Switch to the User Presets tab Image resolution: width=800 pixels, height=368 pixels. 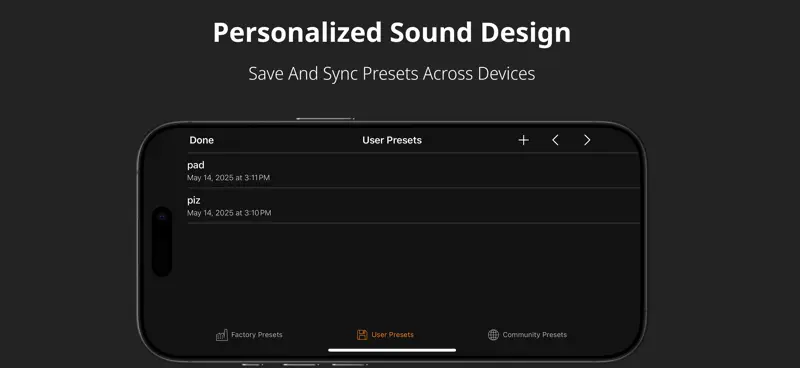[x=385, y=335]
